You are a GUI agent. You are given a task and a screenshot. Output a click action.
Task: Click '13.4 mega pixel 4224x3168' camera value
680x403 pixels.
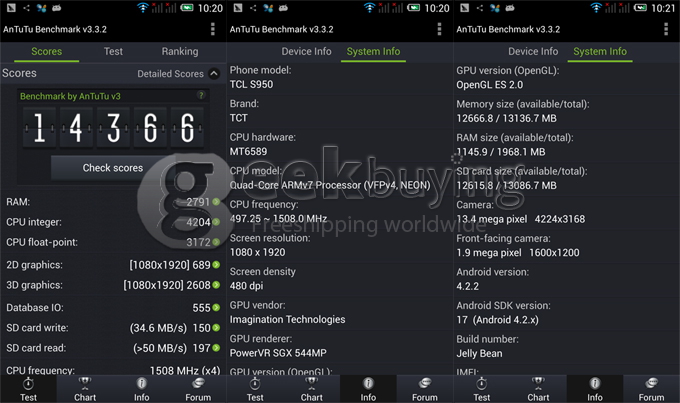(x=521, y=219)
